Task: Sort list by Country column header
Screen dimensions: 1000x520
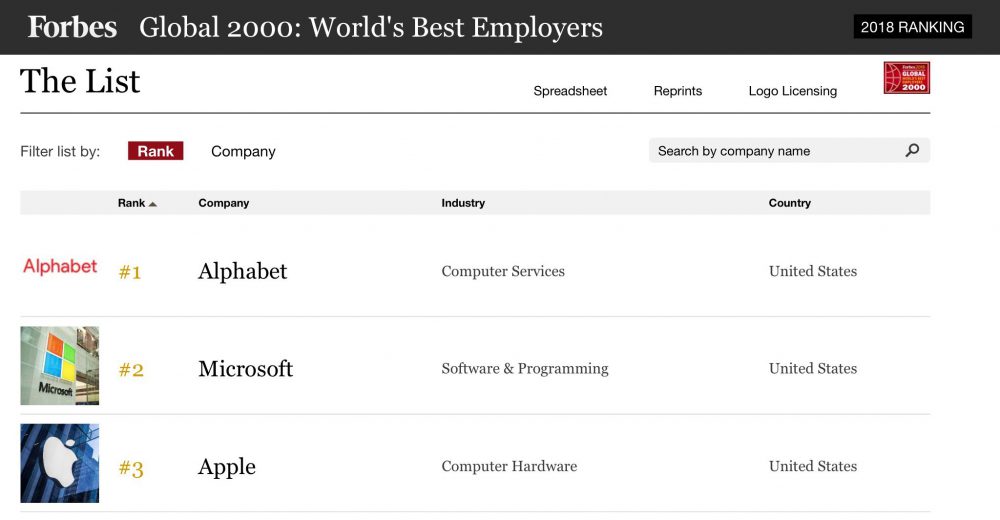Action: click(789, 203)
